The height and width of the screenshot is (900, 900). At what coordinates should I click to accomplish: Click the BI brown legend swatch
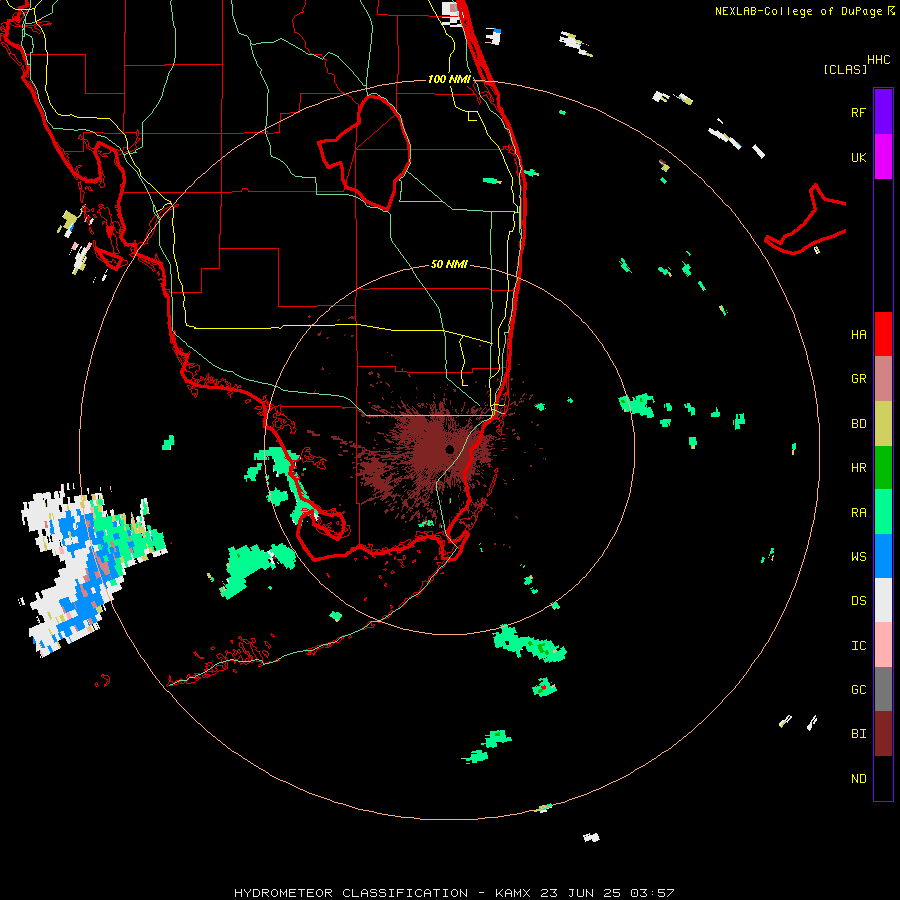883,734
